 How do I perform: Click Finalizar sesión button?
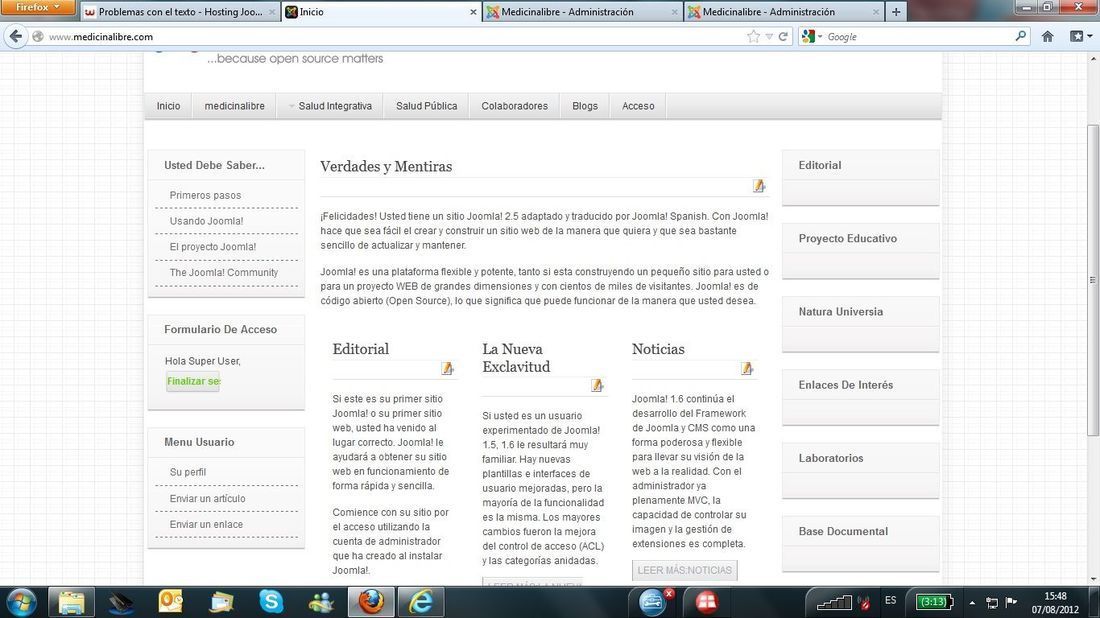coord(193,381)
